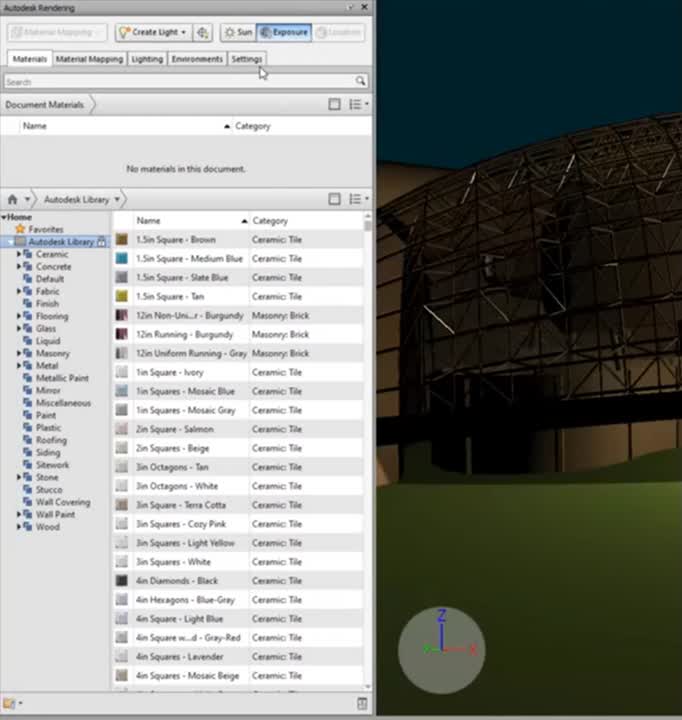Expand the Fabric category
682x720 pixels.
point(19,291)
